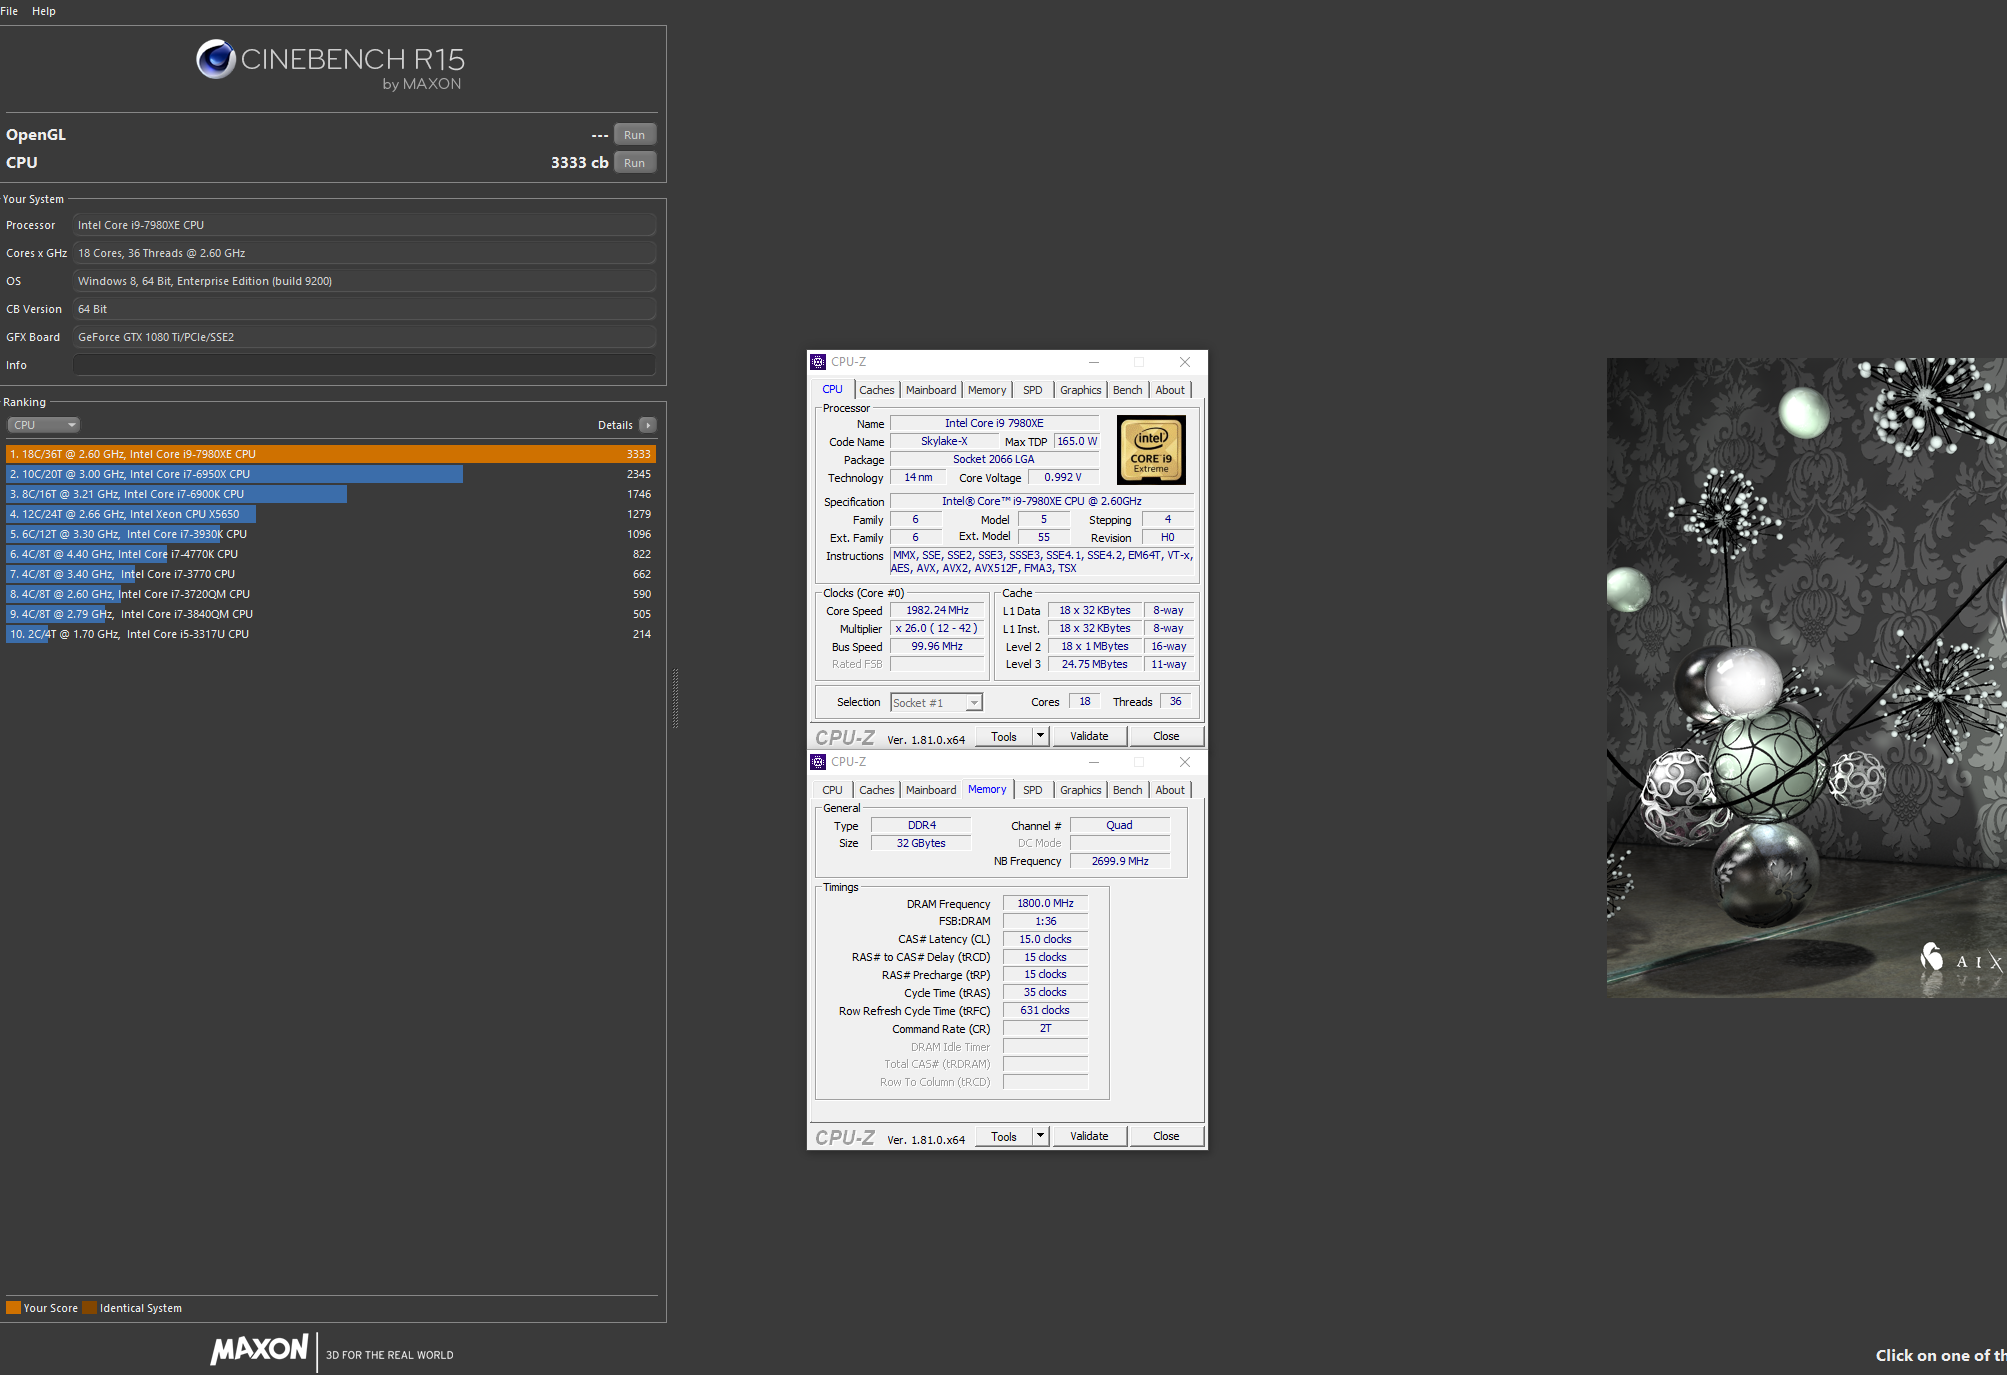Screen dimensions: 2007x1375
Task: Switch to Caches tab in upper CPU-Z
Action: pyautogui.click(x=877, y=390)
